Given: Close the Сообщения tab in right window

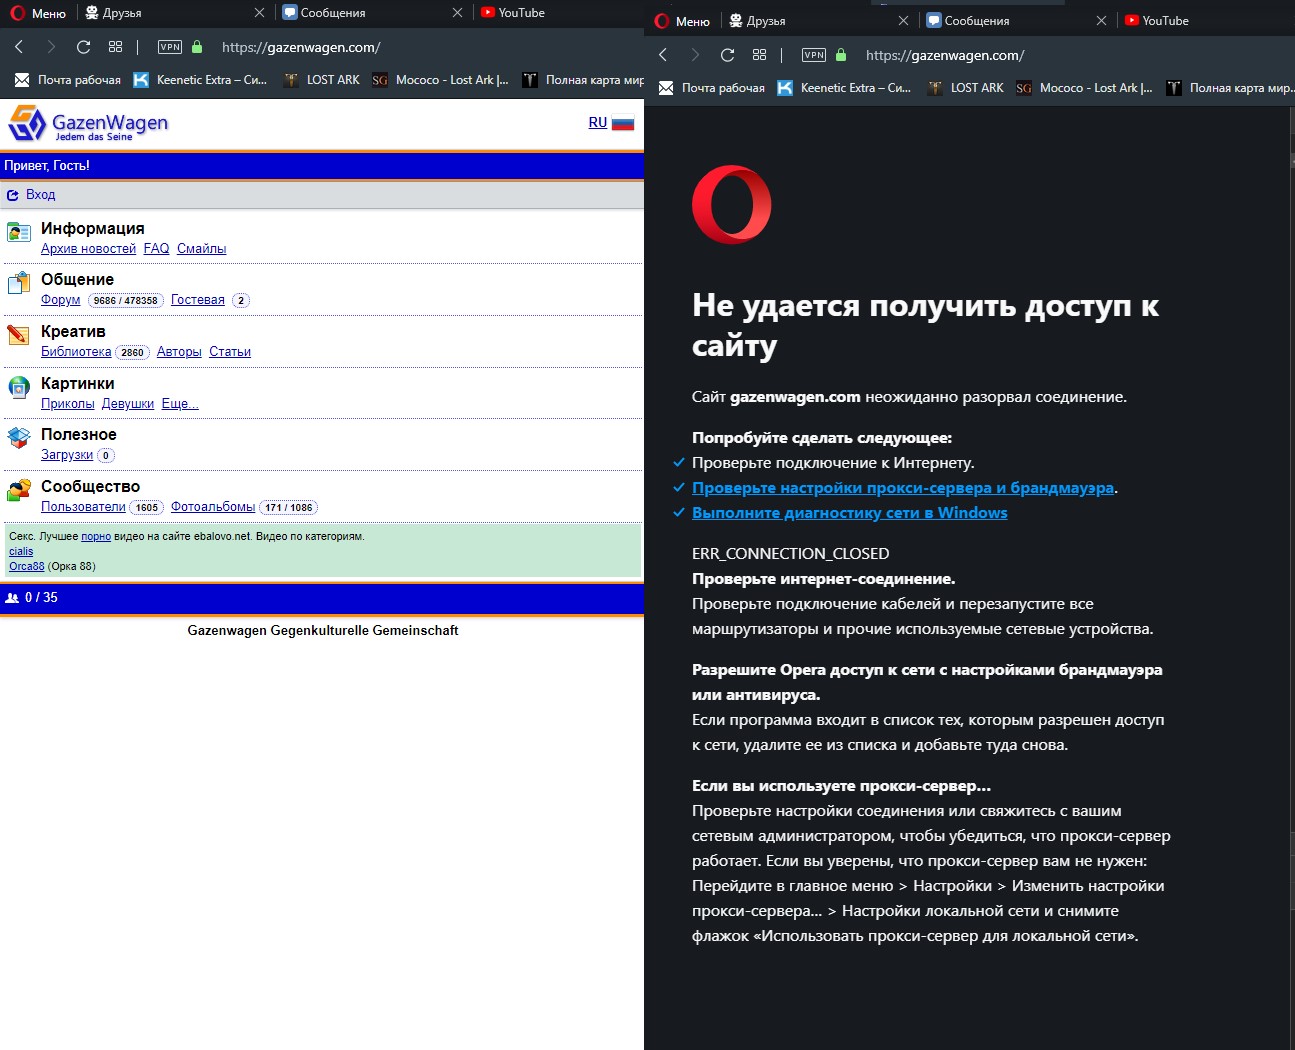Looking at the screenshot, I should pos(1101,21).
